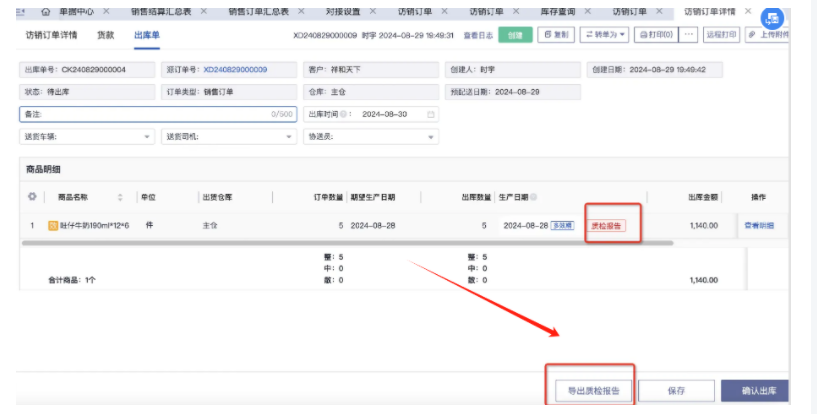
Task: Expand the 协送员 dropdown
Action: (431, 136)
